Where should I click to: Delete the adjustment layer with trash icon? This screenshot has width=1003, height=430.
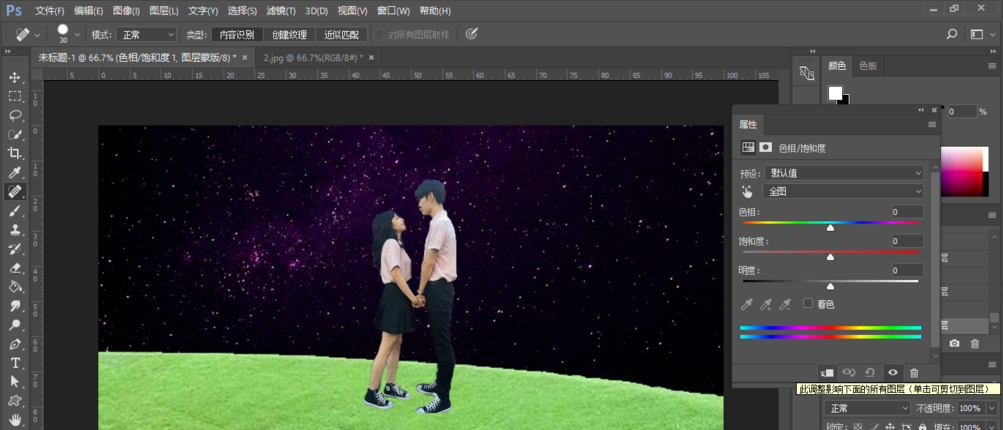pos(914,372)
